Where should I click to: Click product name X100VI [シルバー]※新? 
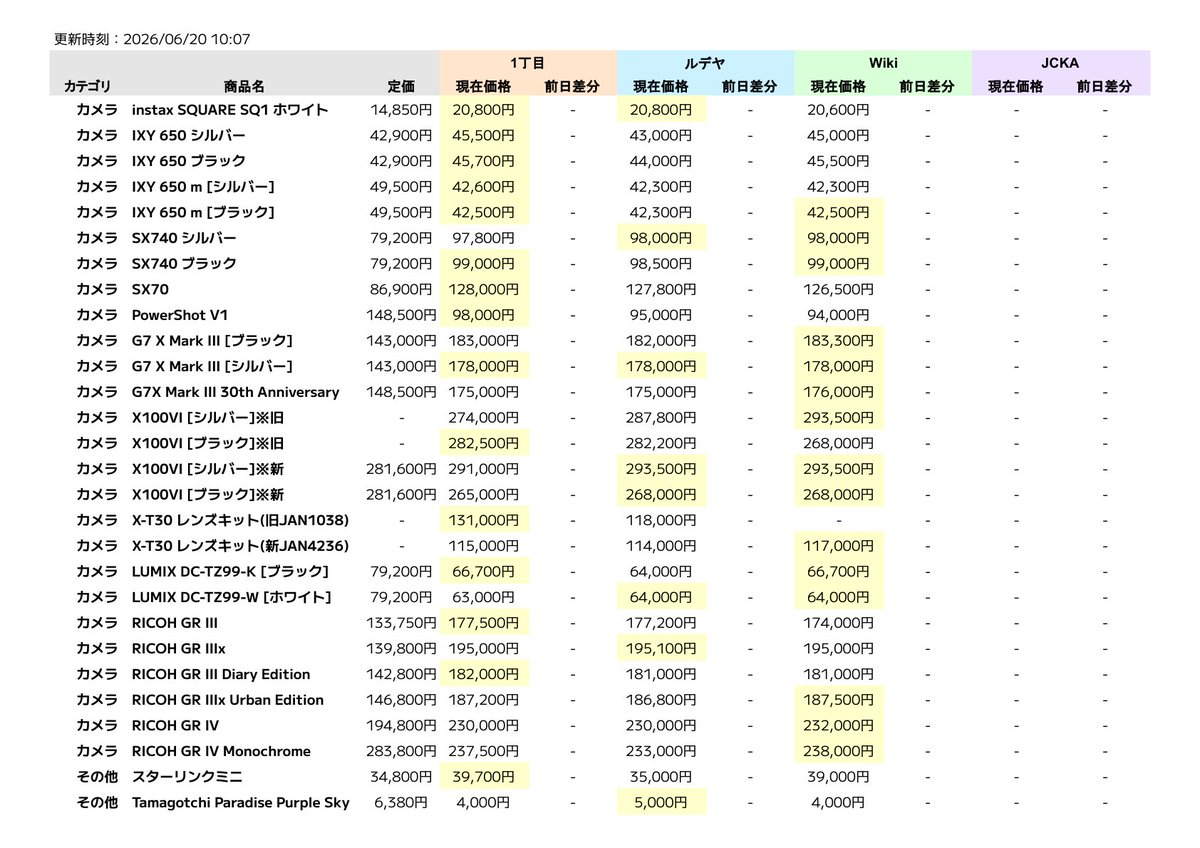click(x=208, y=469)
